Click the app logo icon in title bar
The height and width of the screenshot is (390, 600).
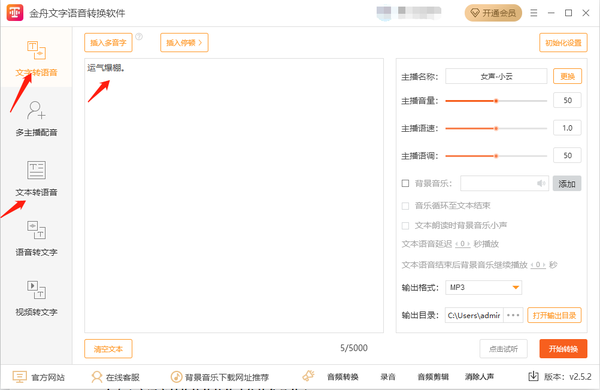point(15,13)
